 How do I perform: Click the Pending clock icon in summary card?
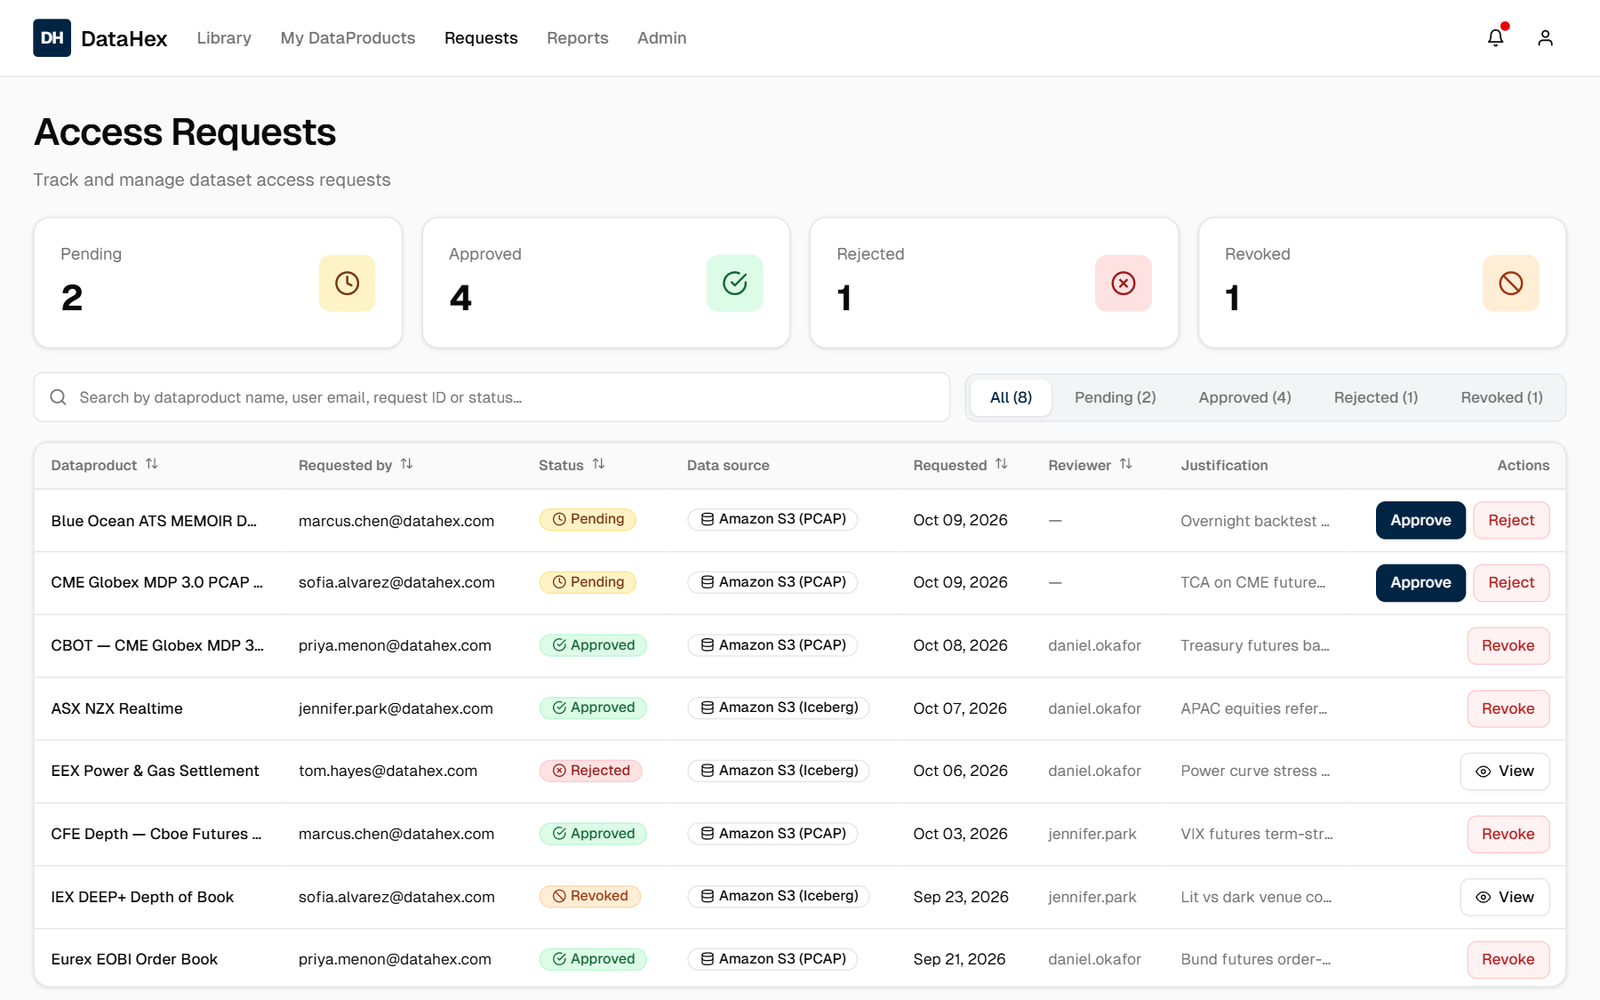(347, 283)
